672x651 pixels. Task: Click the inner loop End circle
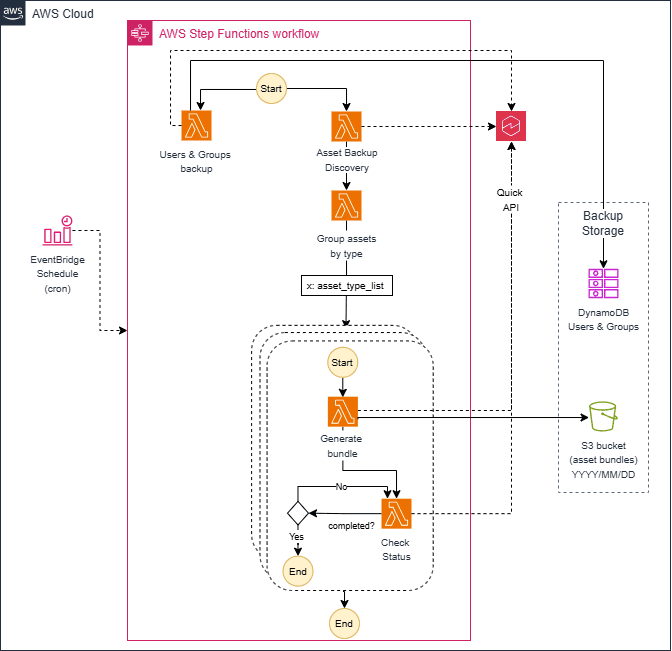tap(298, 571)
